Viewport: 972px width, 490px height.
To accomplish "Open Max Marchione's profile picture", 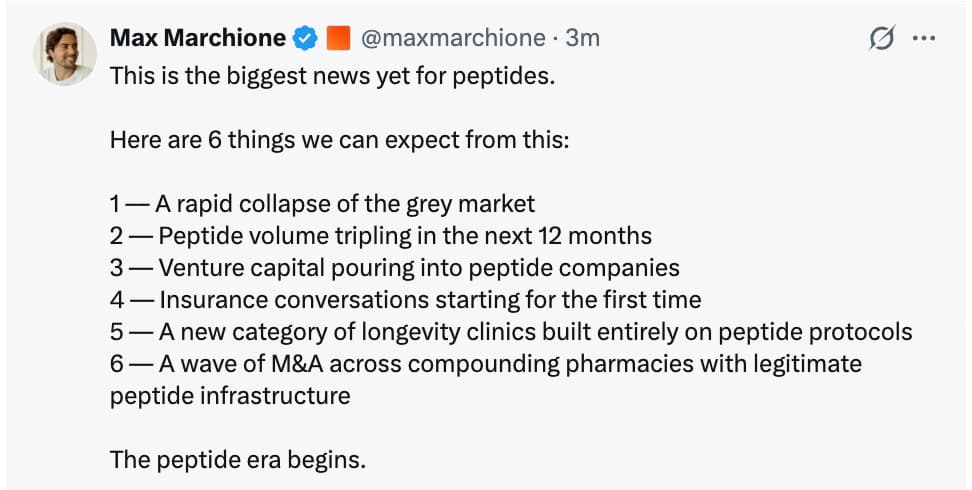I will coord(68,54).
